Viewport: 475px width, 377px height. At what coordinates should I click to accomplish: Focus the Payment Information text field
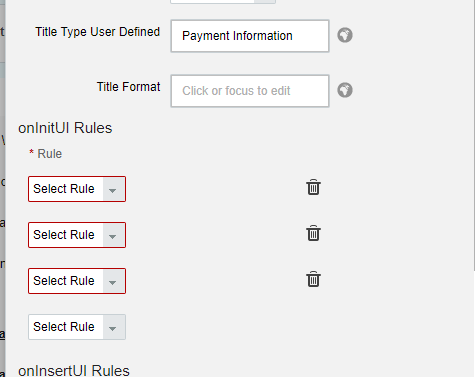(x=250, y=36)
